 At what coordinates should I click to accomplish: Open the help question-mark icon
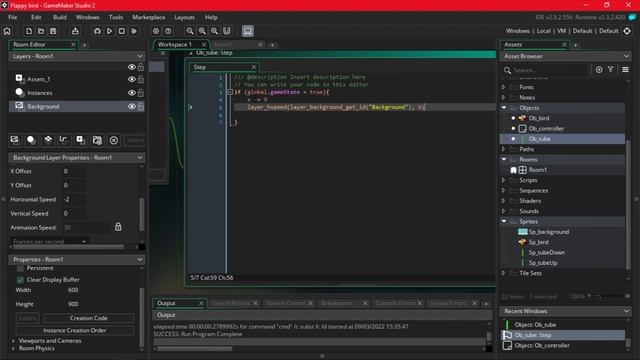[x=168, y=31]
